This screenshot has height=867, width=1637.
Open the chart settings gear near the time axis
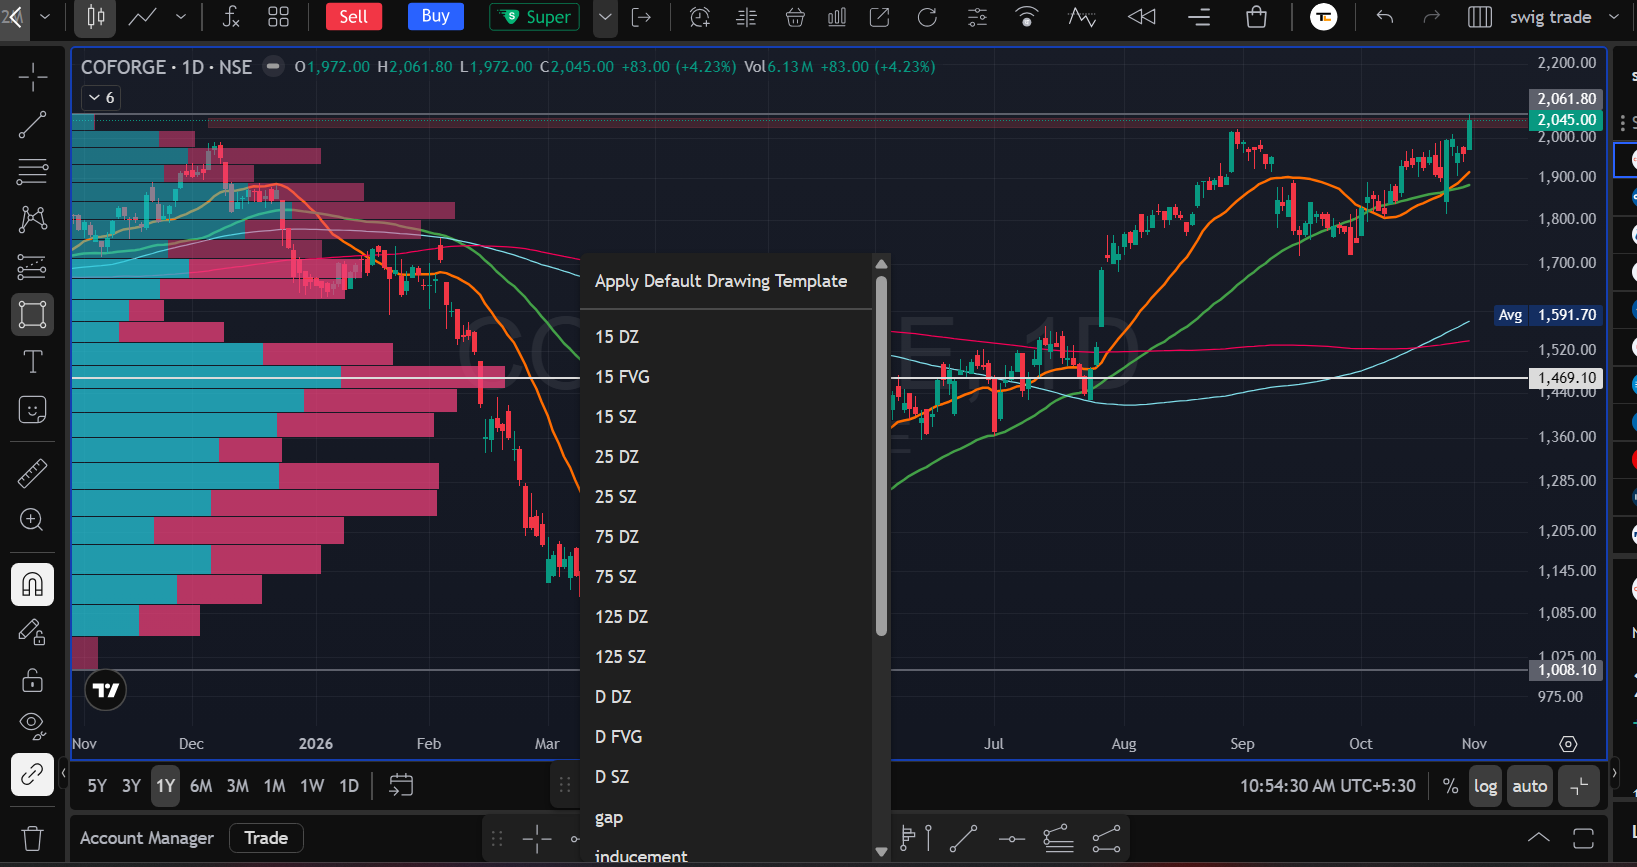tap(1568, 744)
